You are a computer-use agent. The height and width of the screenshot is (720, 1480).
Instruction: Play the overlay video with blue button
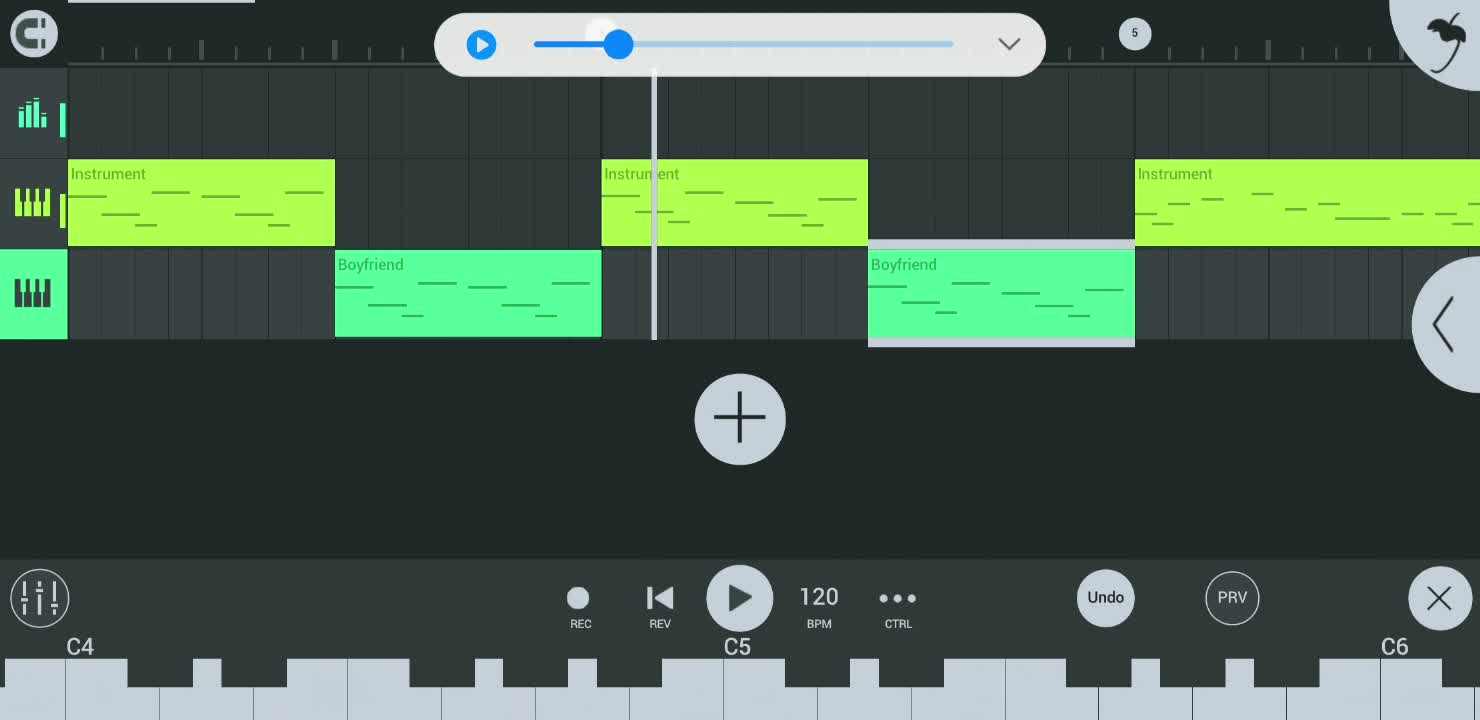click(481, 44)
